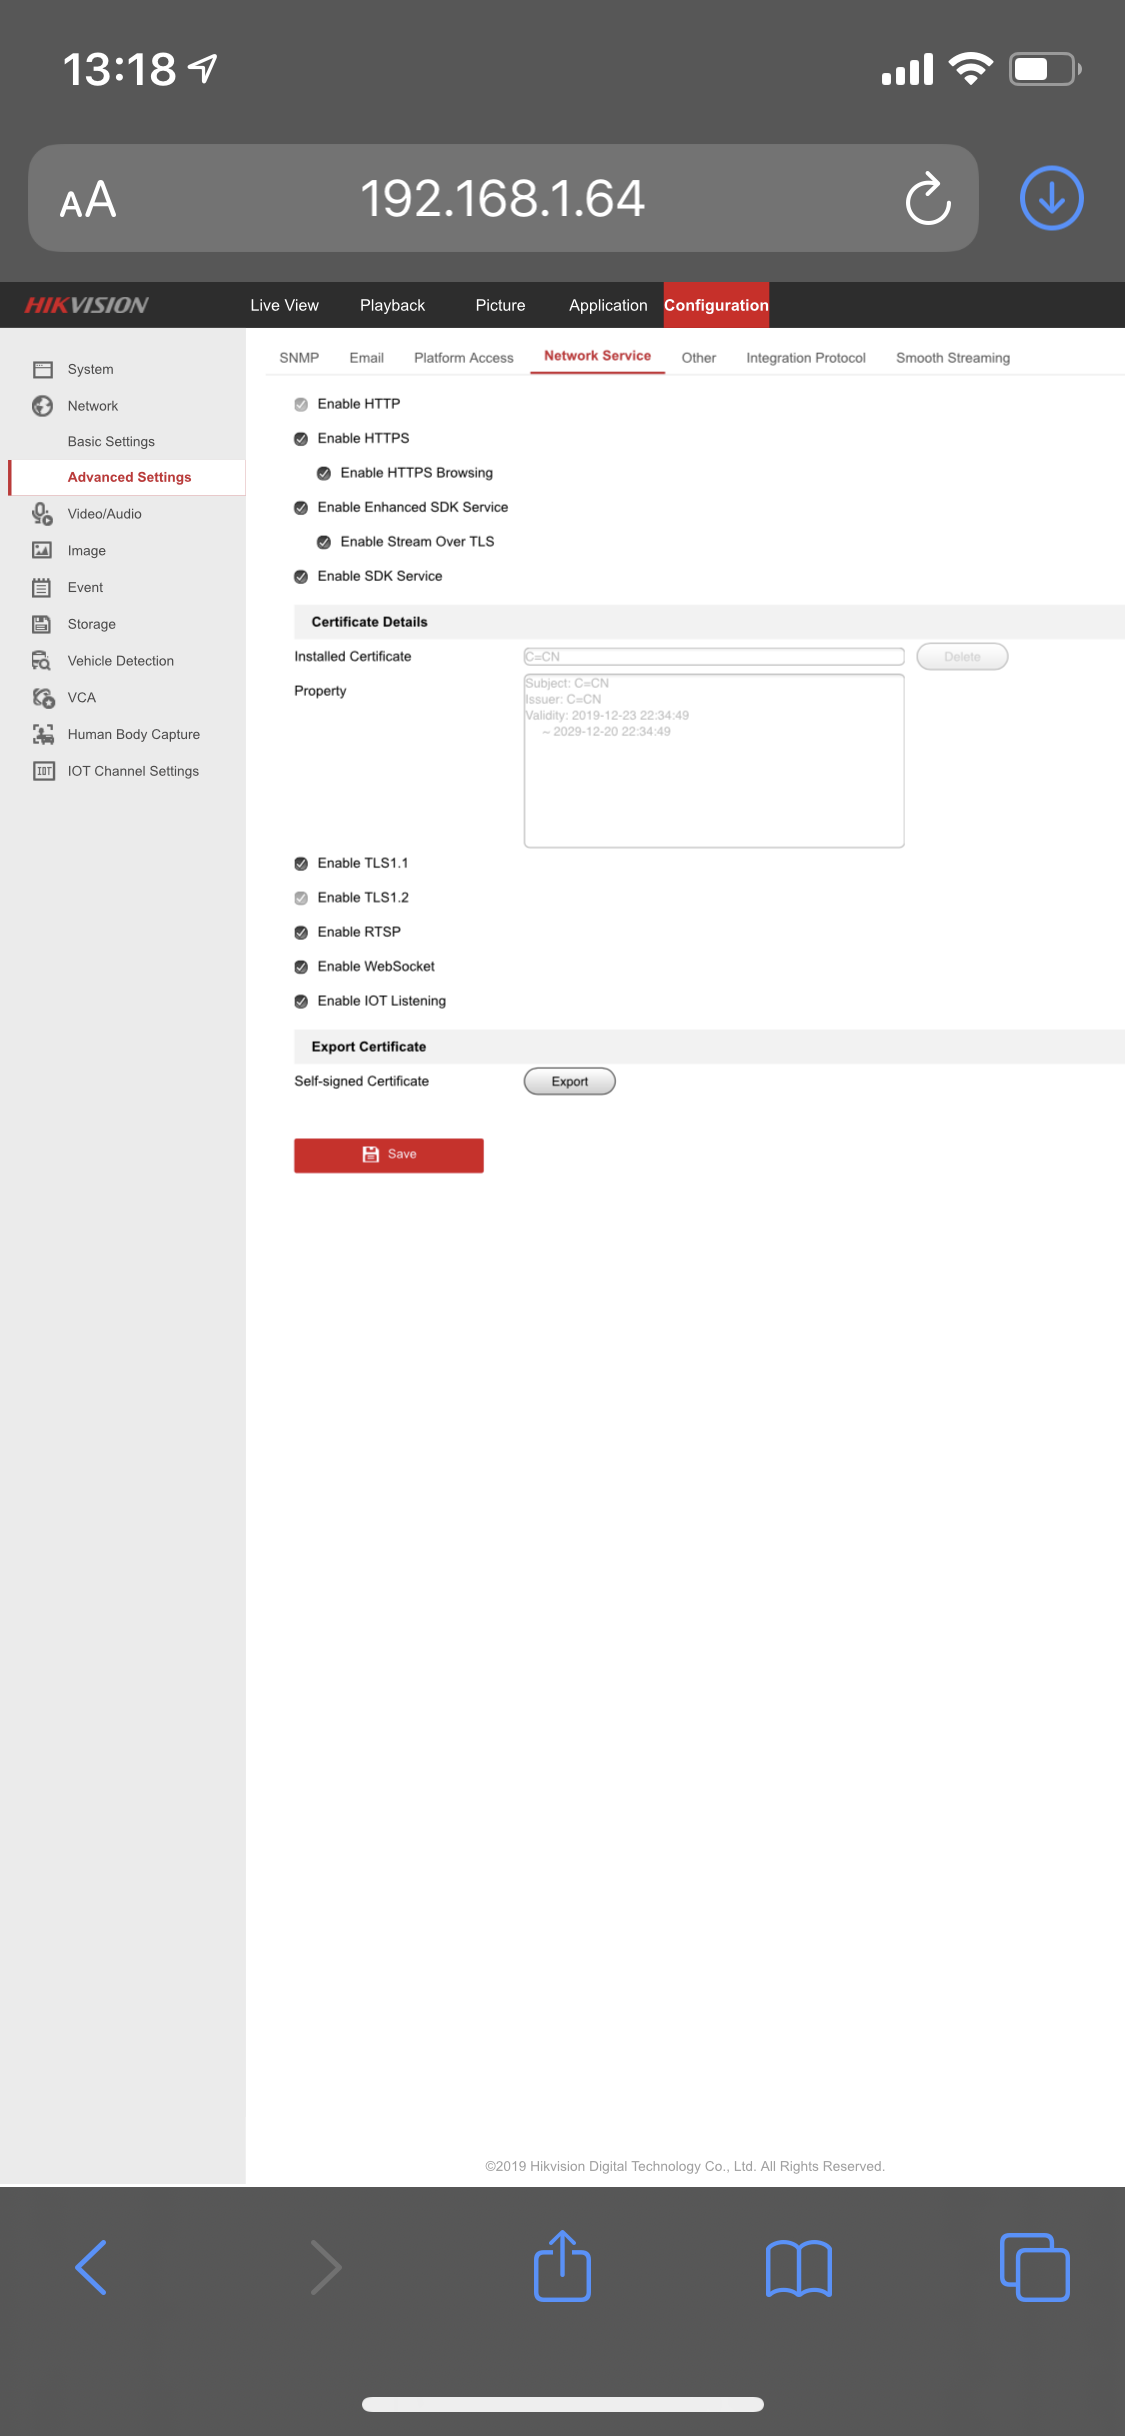Click the Vehicle Detection sidebar icon
Viewport: 1125px width, 2436px height.
tap(42, 661)
